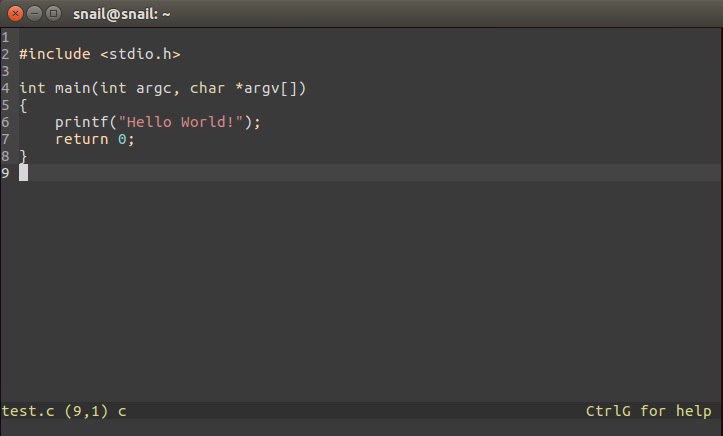The width and height of the screenshot is (723, 436).
Task: Click line number 1 in the gutter
Action: point(5,37)
